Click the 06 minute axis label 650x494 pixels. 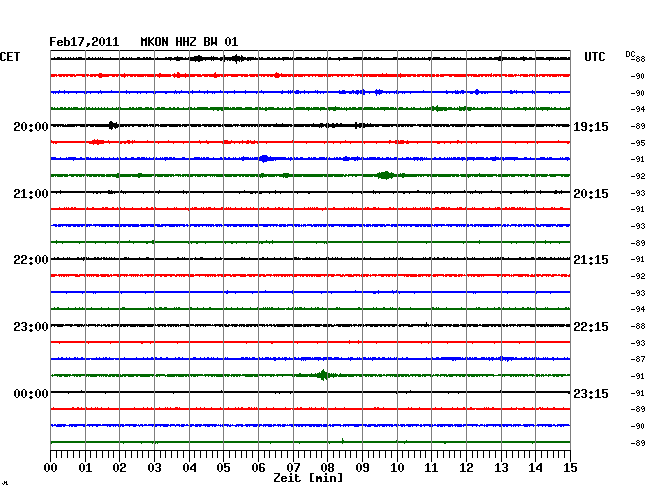point(258,467)
